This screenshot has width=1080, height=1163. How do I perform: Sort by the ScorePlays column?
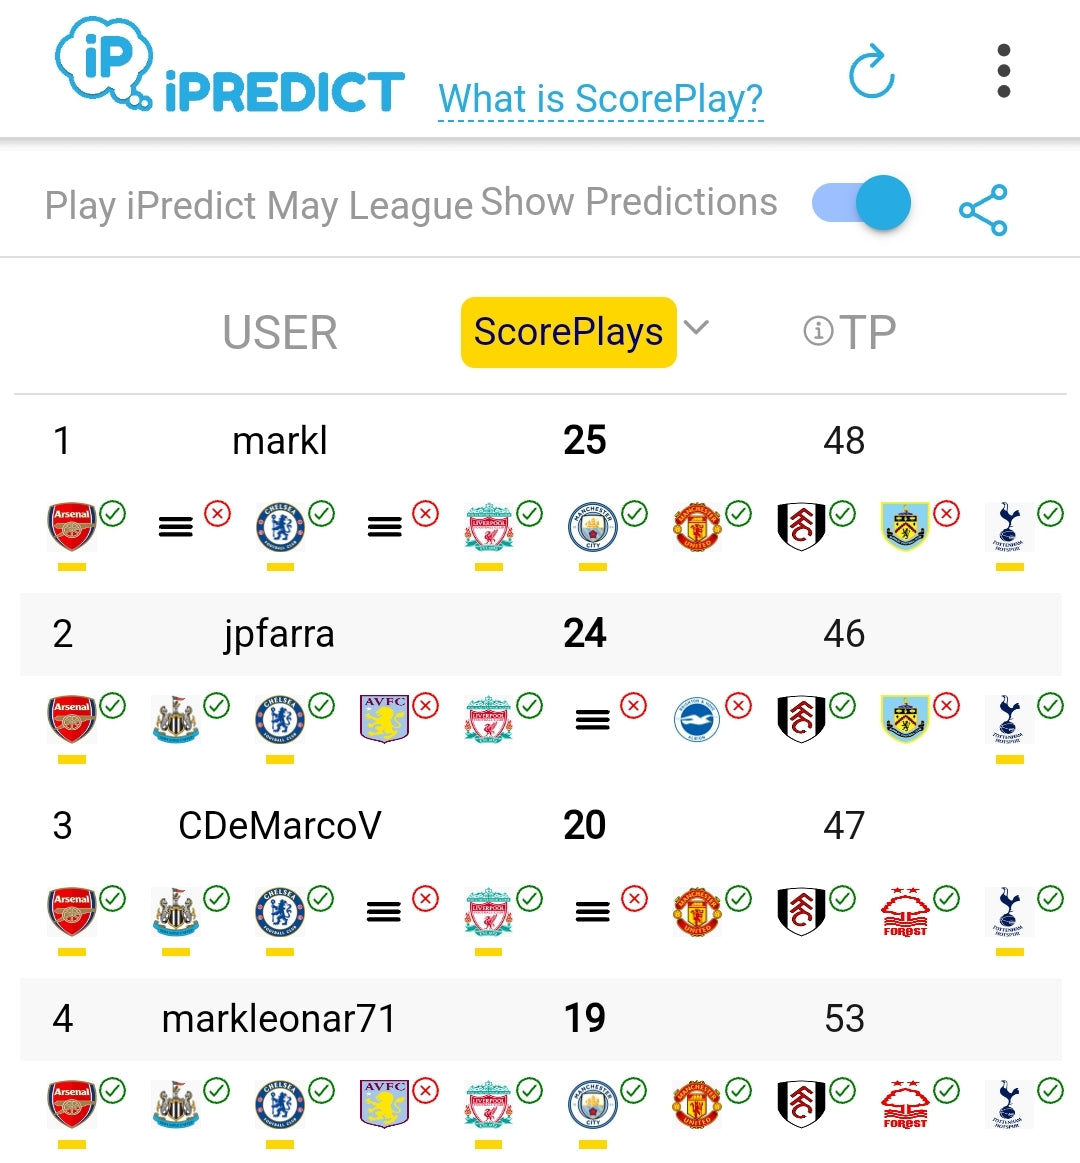[x=568, y=332]
